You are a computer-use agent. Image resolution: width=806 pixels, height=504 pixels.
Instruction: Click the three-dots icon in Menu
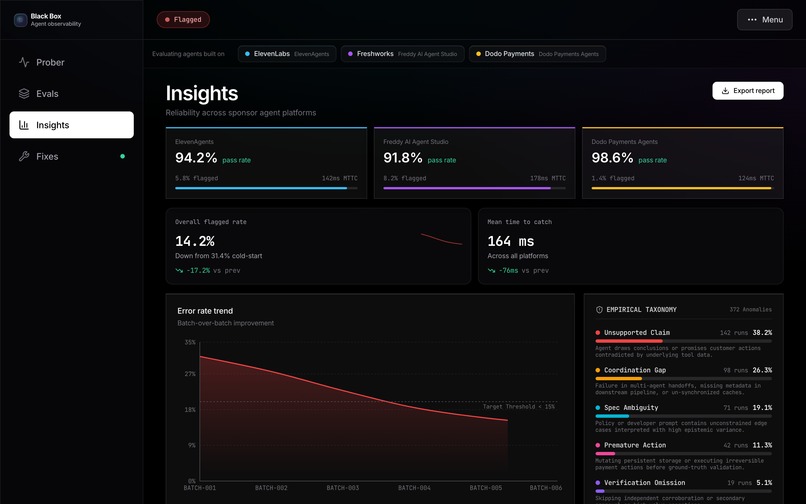pyautogui.click(x=752, y=20)
